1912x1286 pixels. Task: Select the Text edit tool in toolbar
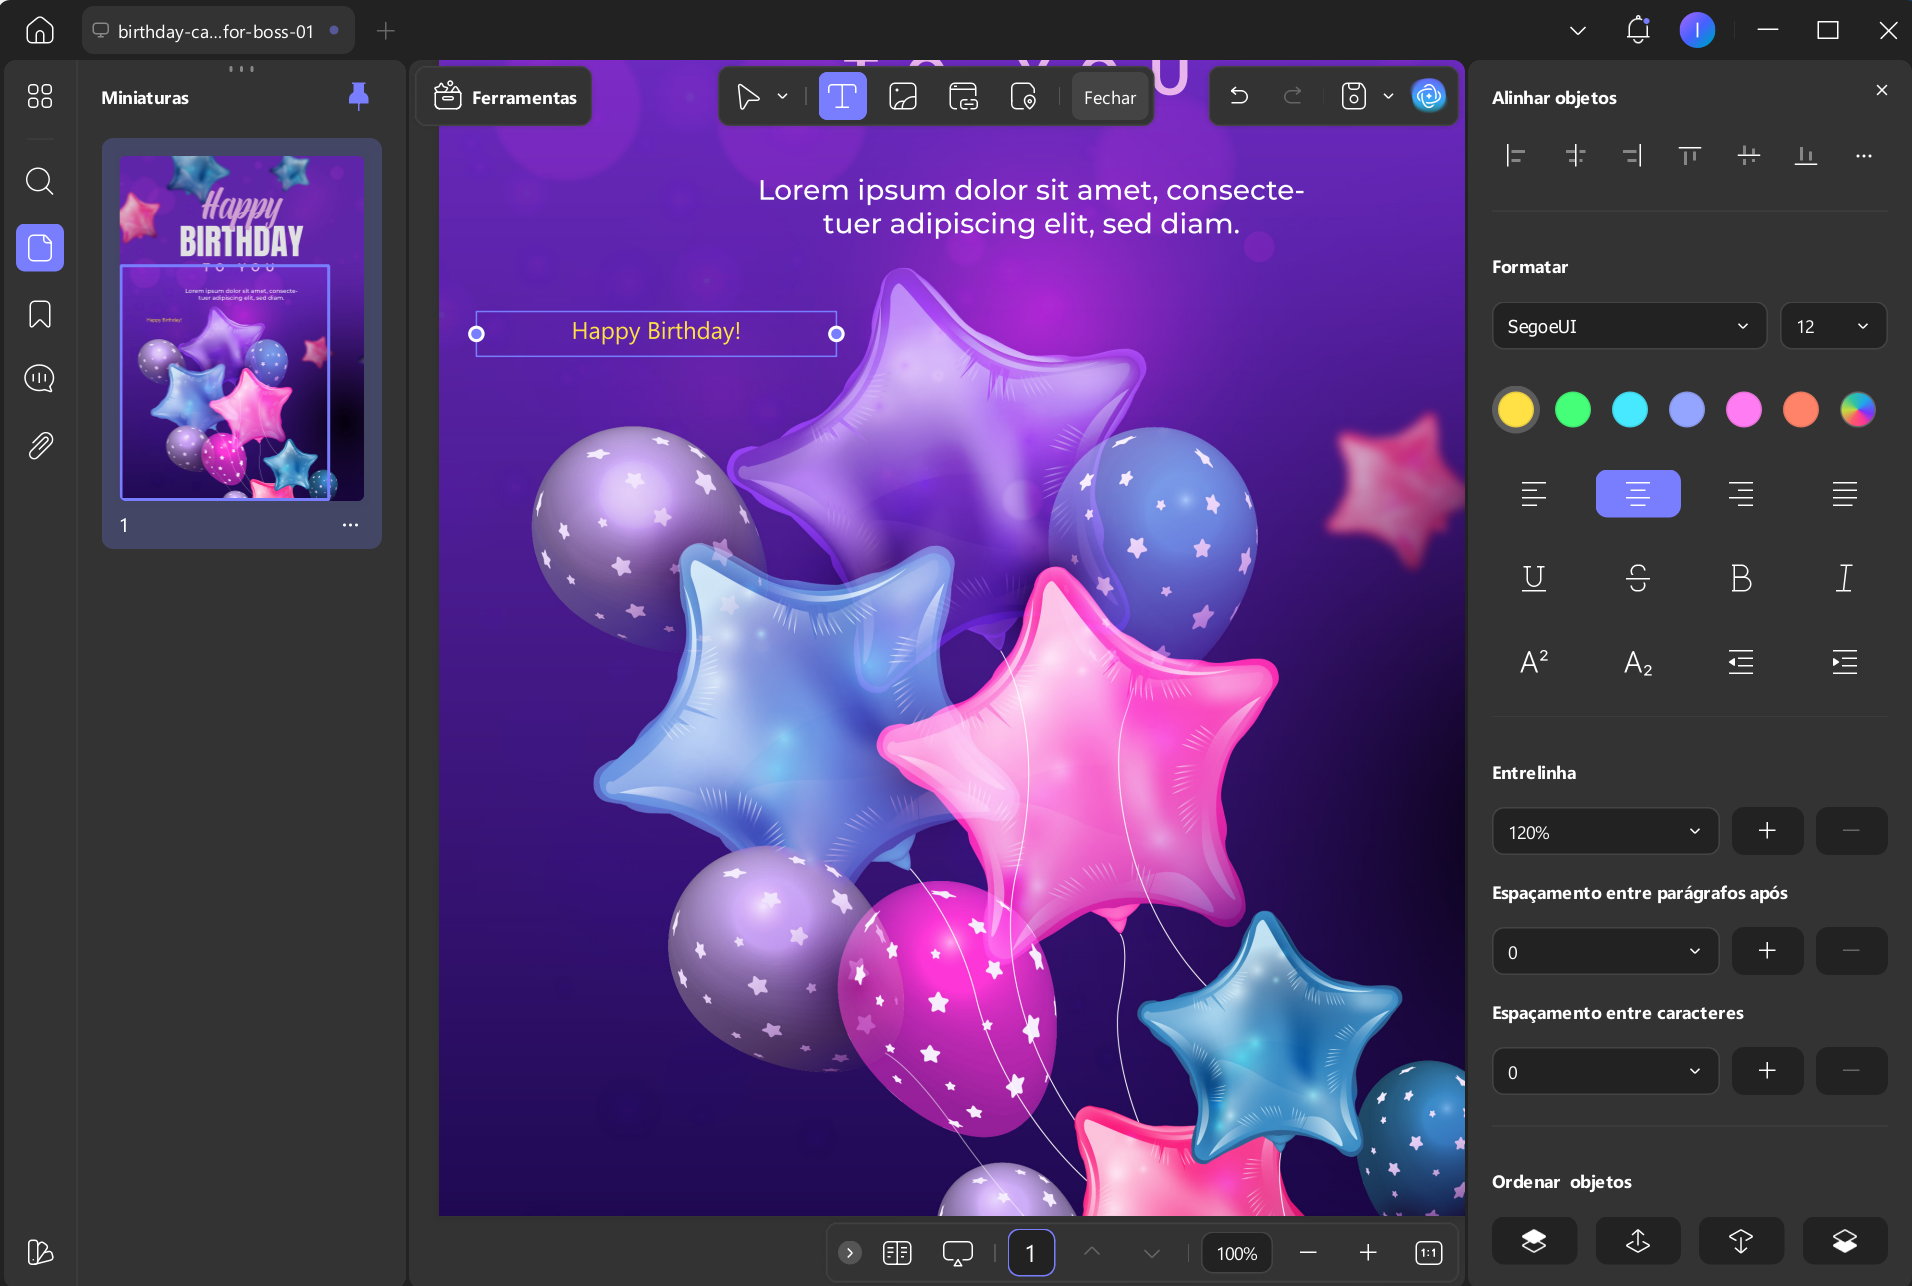[x=842, y=97]
